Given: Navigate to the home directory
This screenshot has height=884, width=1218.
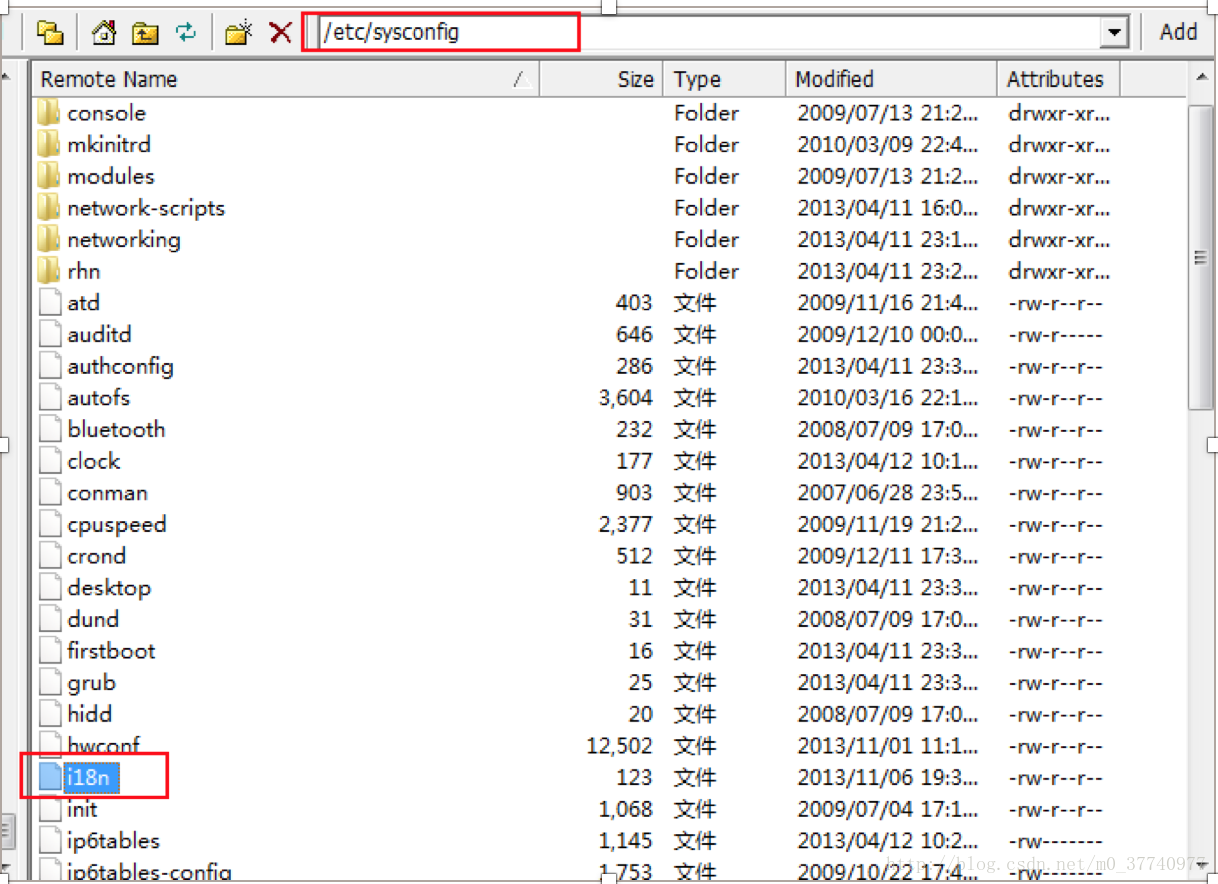Looking at the screenshot, I should point(103,31).
